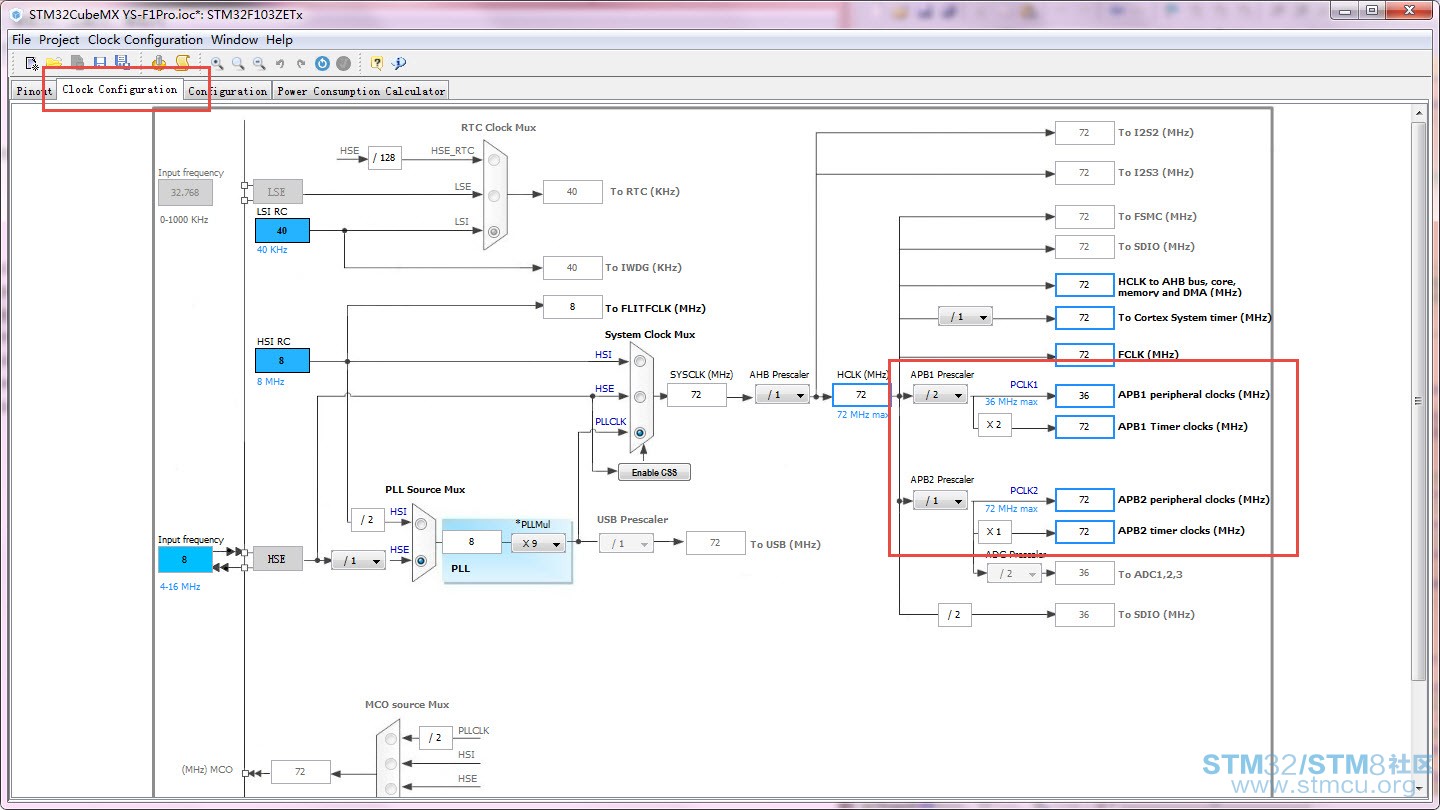Select PLLCLK in MCO source Mux
Screen dimensions: 1440x810
tap(391, 740)
